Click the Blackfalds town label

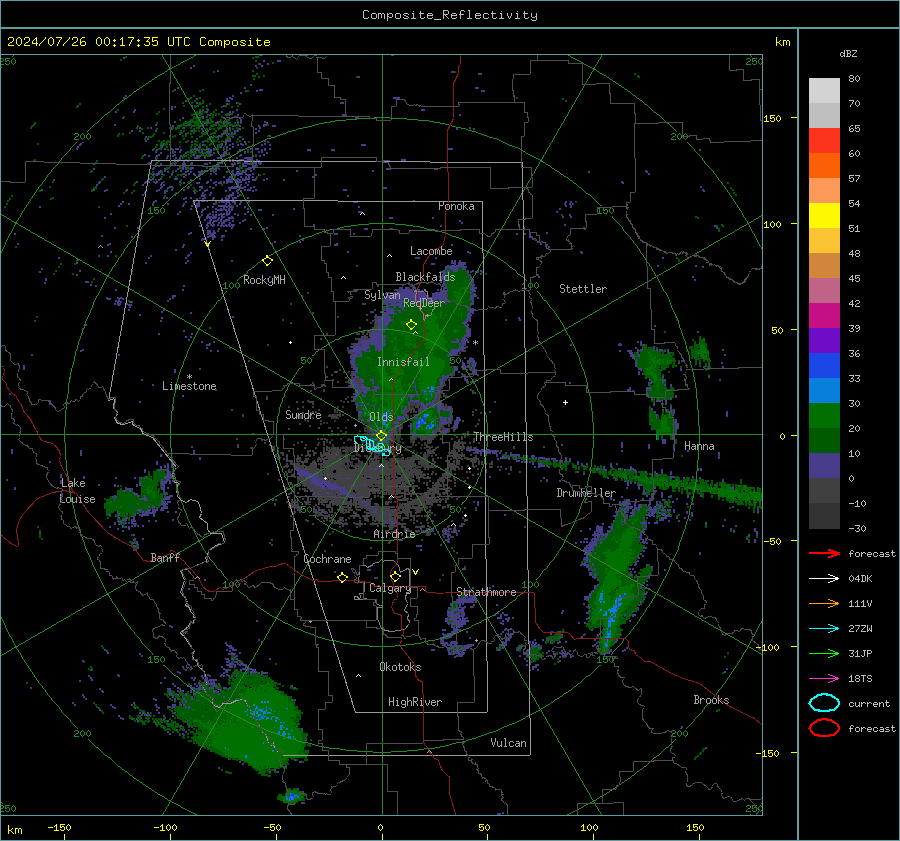[425, 277]
